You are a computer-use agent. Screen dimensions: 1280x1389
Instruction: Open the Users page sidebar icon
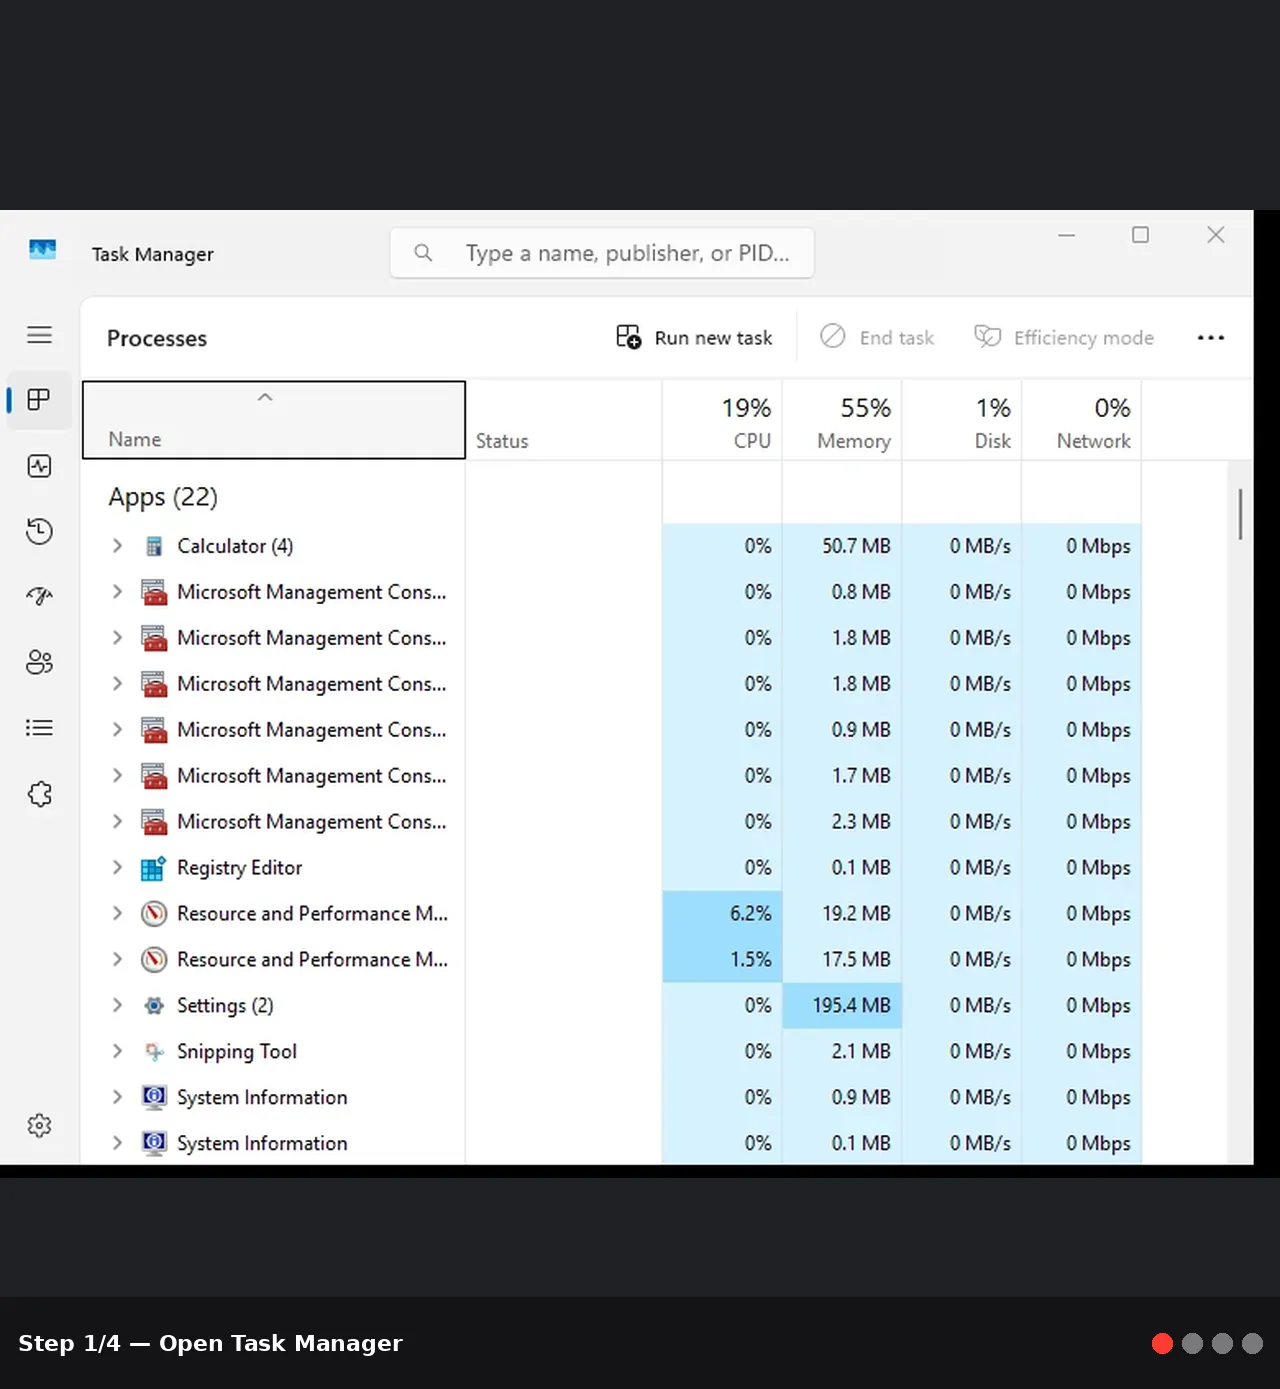pos(39,662)
